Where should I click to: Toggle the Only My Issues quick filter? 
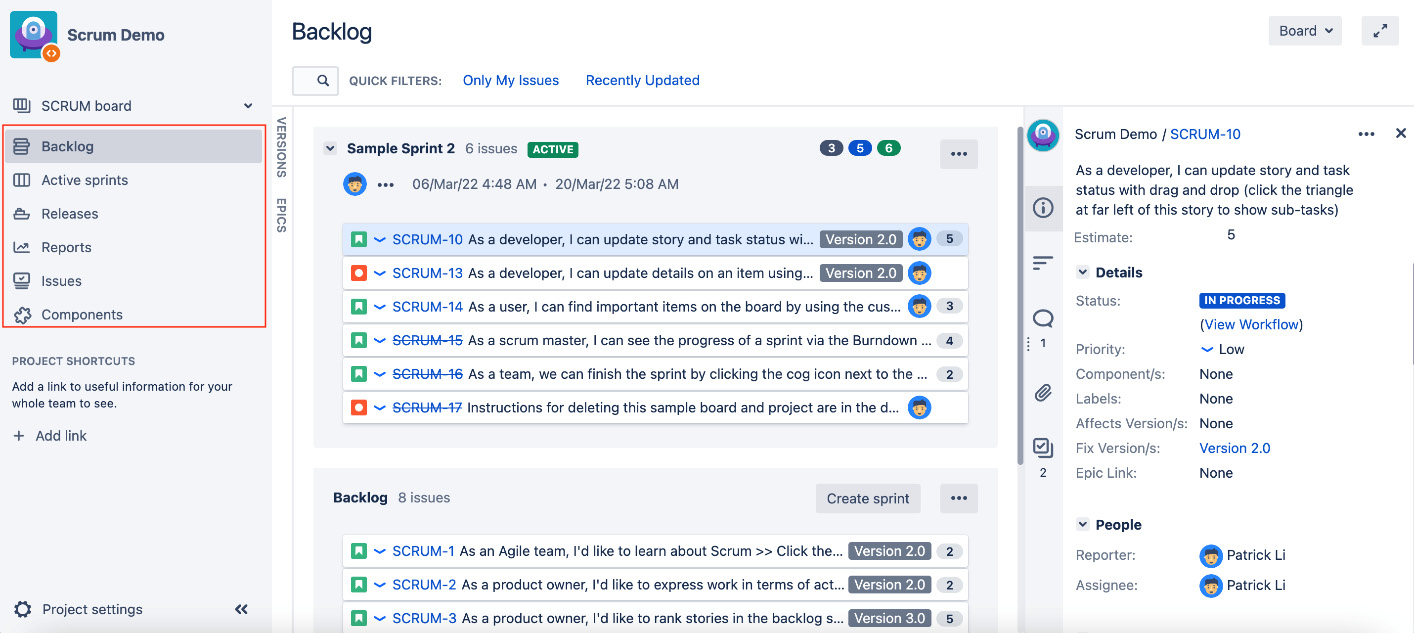point(510,80)
